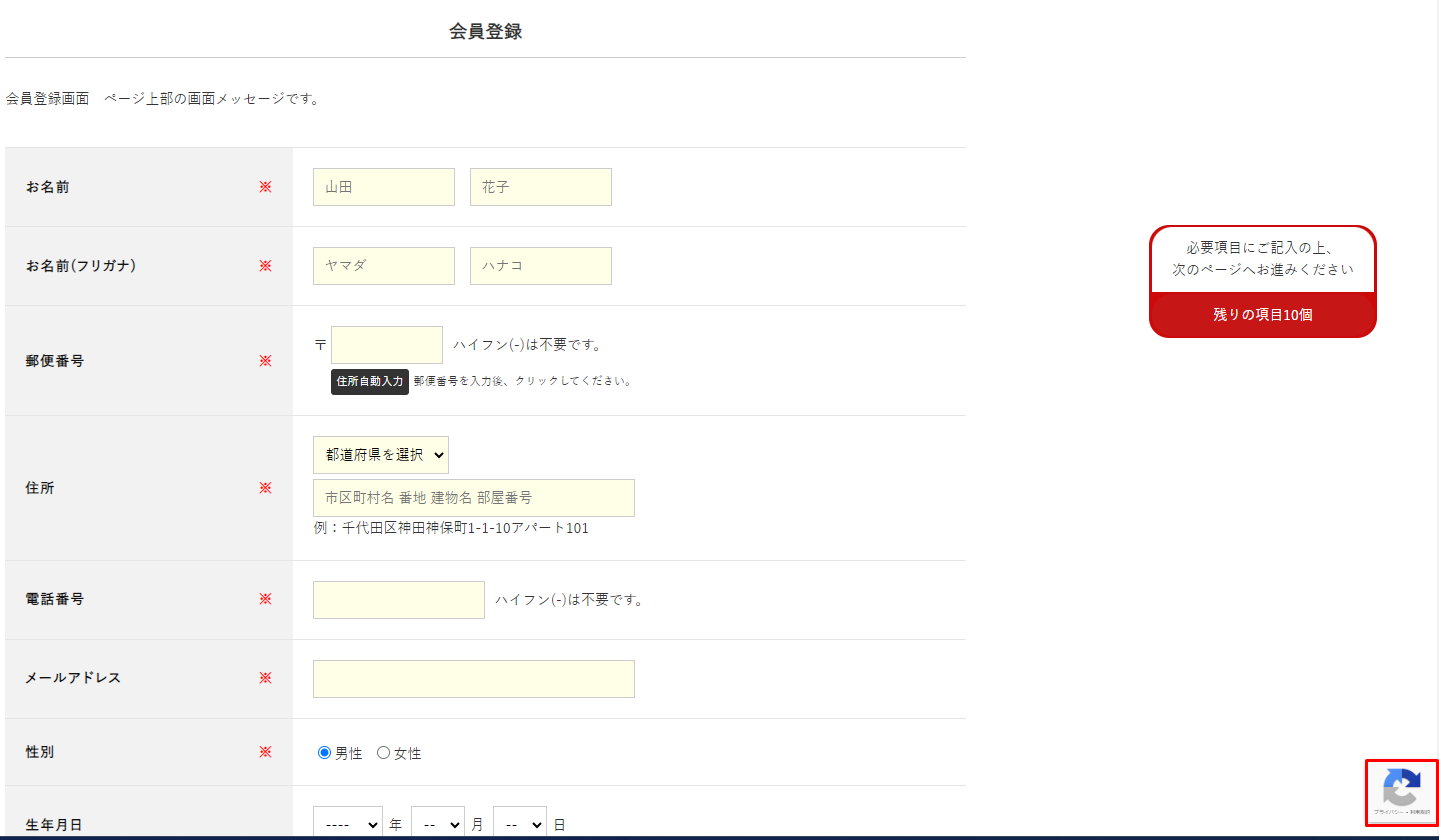Select the 男性 radio button
The image size is (1439, 840).
pyautogui.click(x=324, y=753)
